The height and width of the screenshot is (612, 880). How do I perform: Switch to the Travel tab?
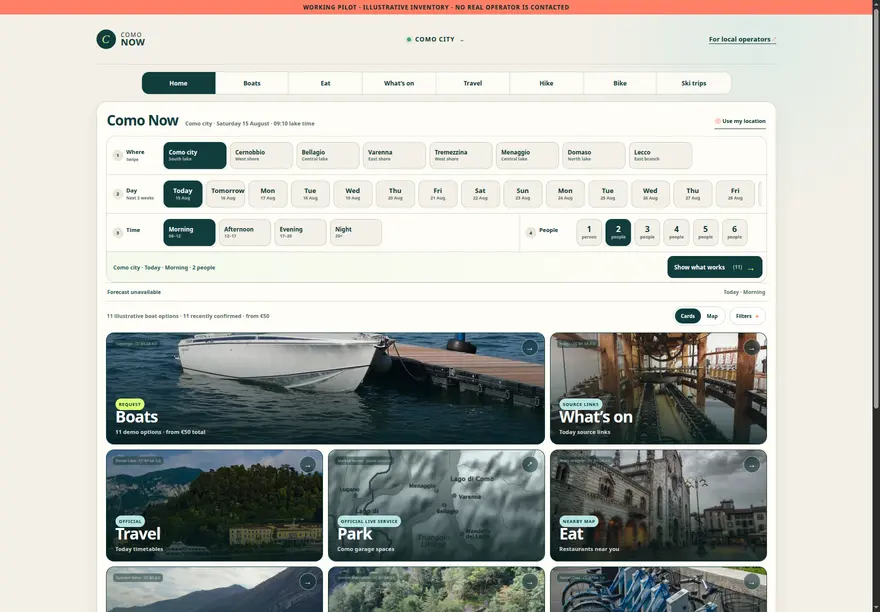[x=473, y=83]
